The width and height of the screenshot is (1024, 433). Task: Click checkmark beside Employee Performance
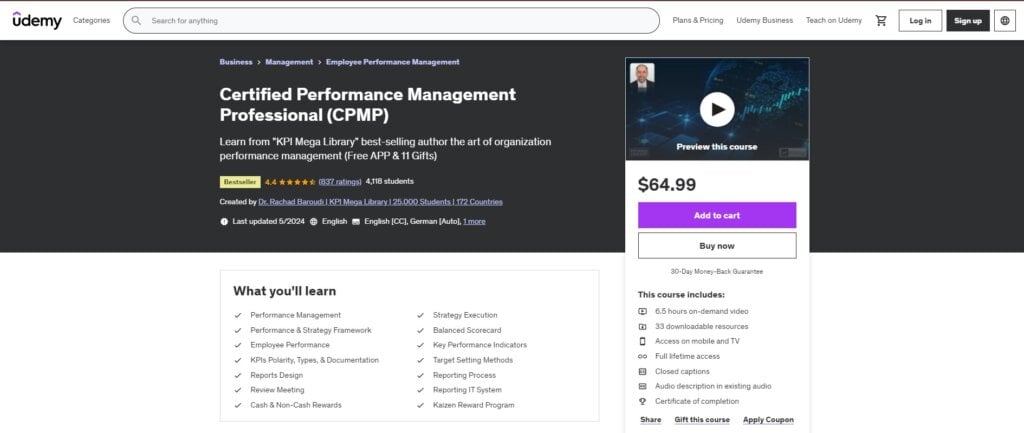point(238,345)
